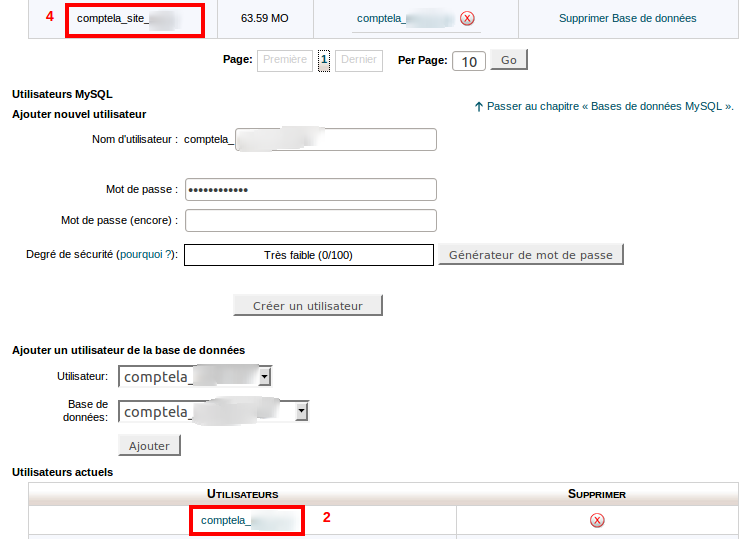
Task: Click red X beside database user comptela_
Action: (x=467, y=19)
